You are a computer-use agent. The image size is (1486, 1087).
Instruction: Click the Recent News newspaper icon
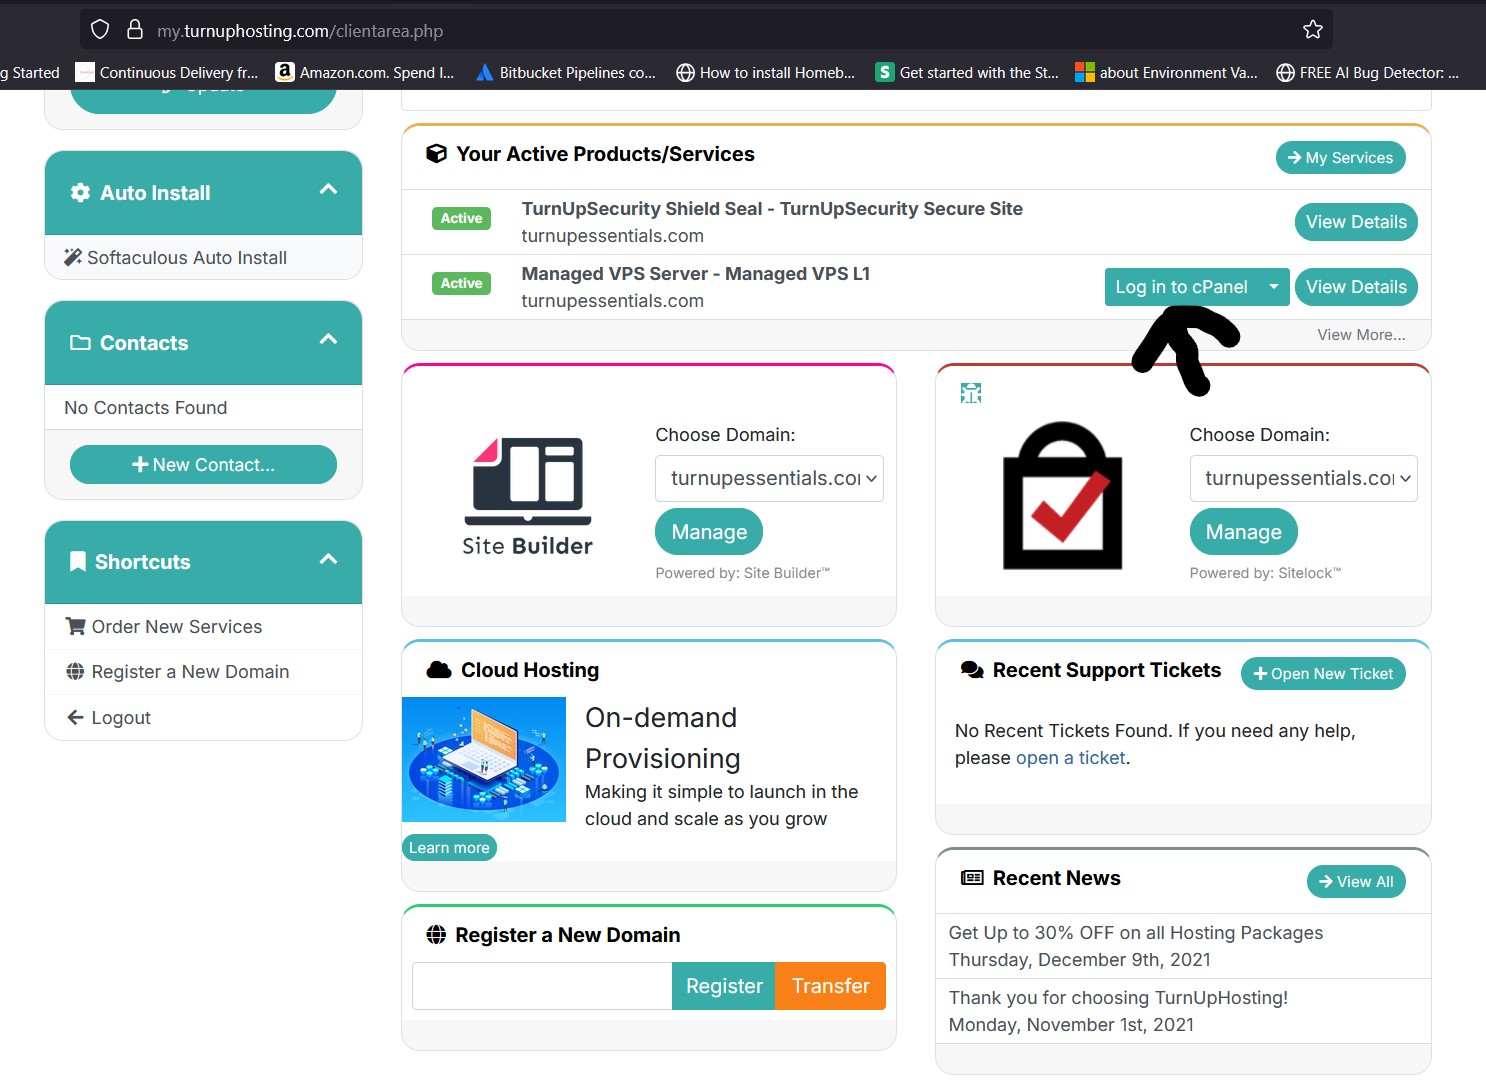pyautogui.click(x=972, y=878)
